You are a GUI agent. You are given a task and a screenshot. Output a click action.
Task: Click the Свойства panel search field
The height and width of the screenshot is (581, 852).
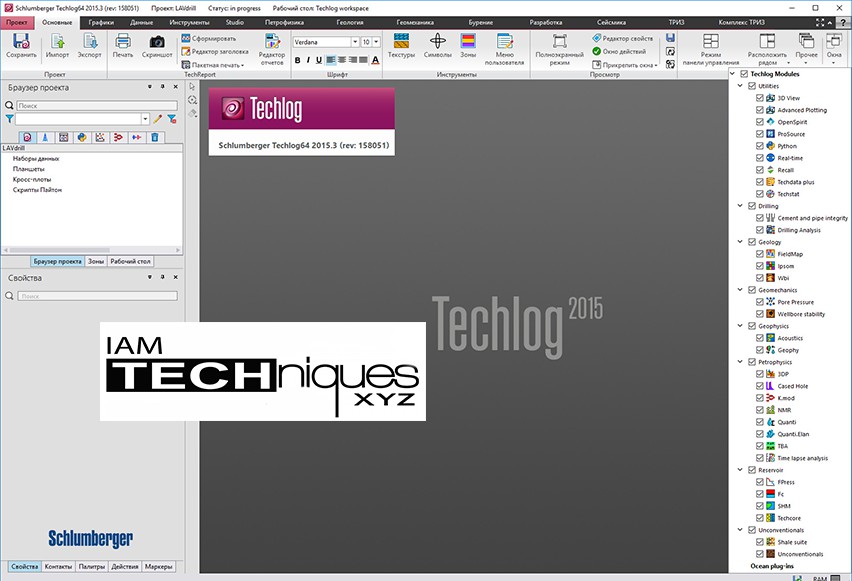tap(97, 296)
